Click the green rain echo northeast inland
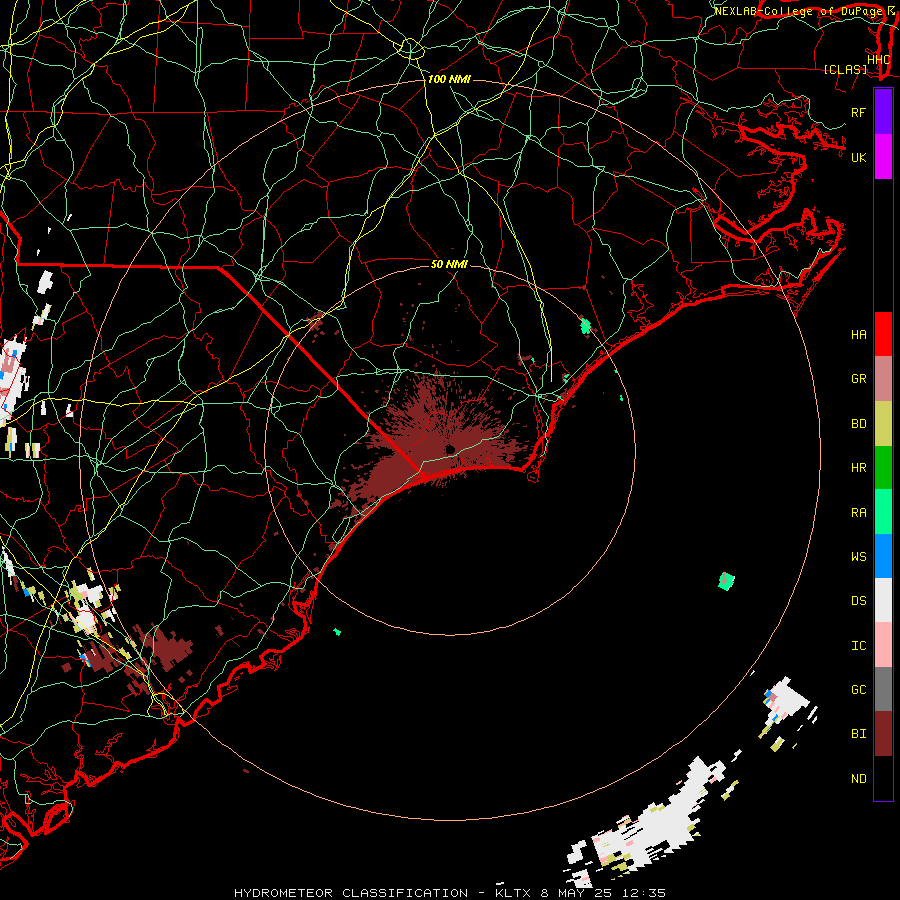Image resolution: width=900 pixels, height=900 pixels. pos(585,325)
